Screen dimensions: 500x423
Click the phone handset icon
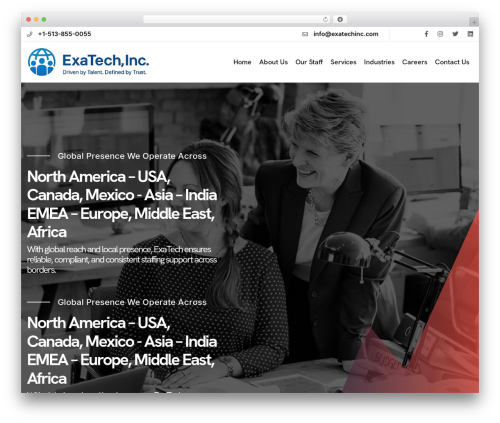point(30,34)
